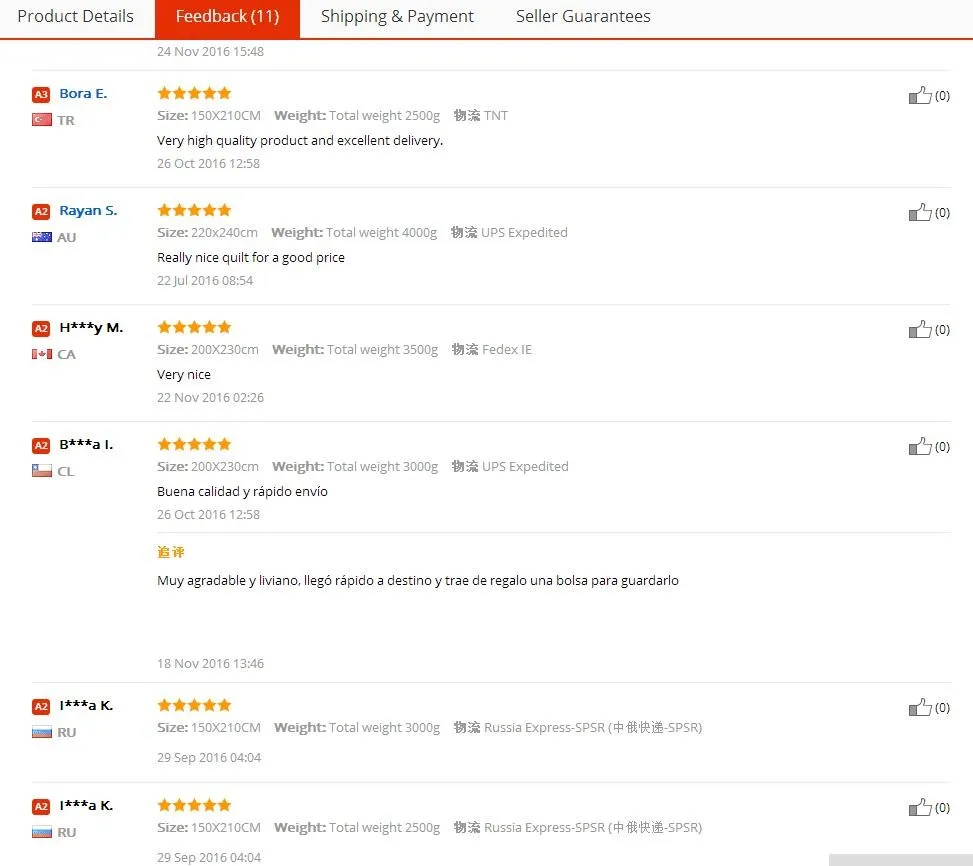Open the Seller Guarantees tab

tap(583, 17)
